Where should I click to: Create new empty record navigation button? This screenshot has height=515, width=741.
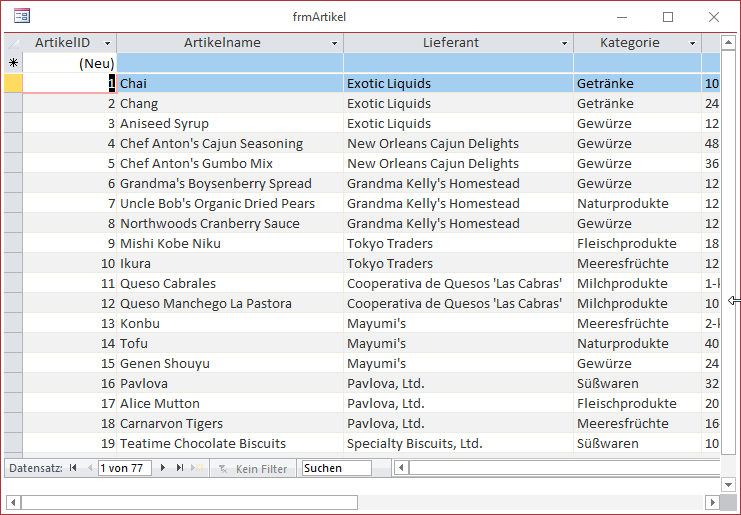(x=197, y=468)
